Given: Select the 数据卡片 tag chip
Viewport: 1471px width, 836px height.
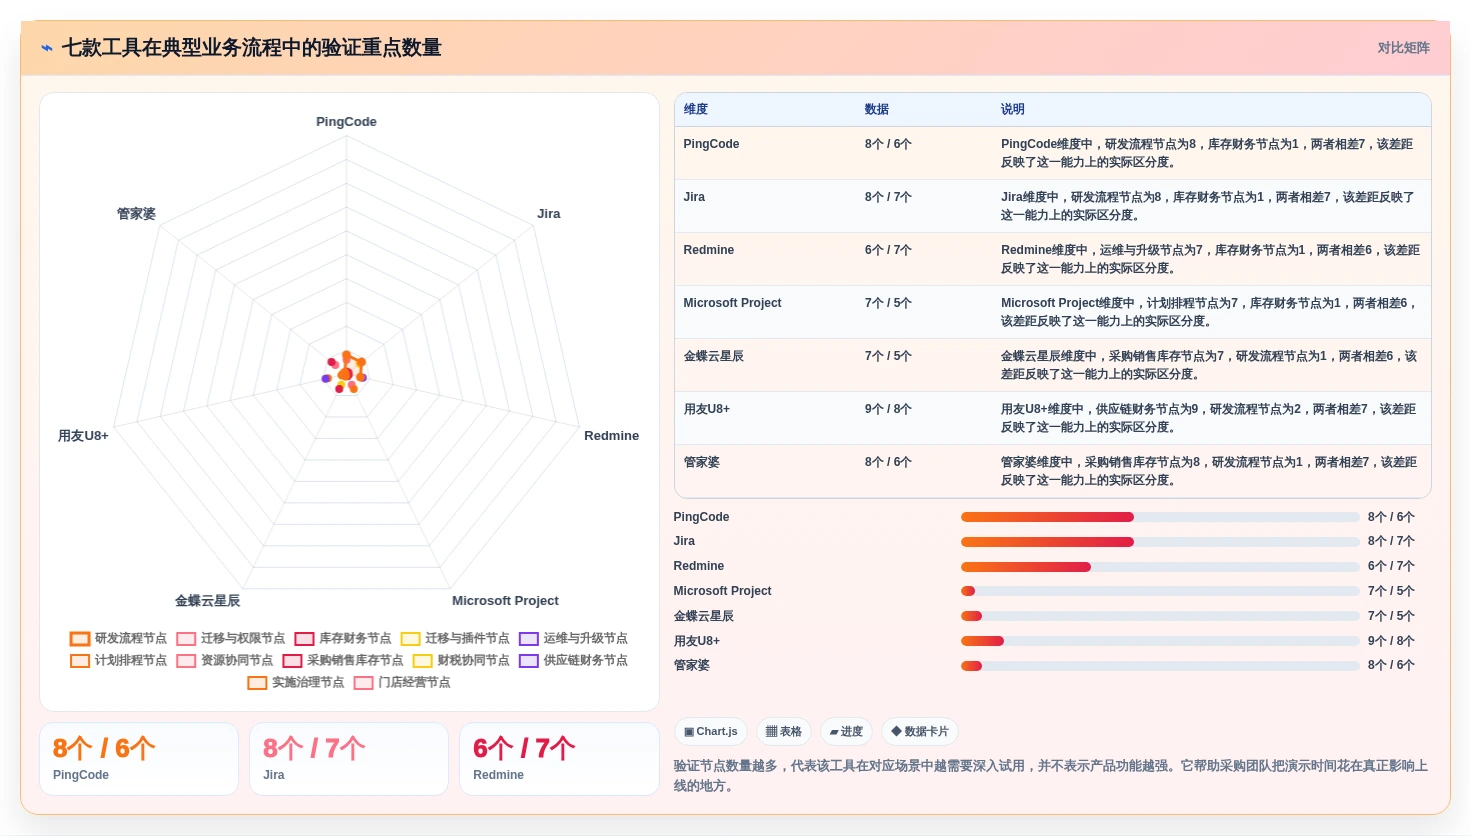Looking at the screenshot, I should click(x=920, y=732).
